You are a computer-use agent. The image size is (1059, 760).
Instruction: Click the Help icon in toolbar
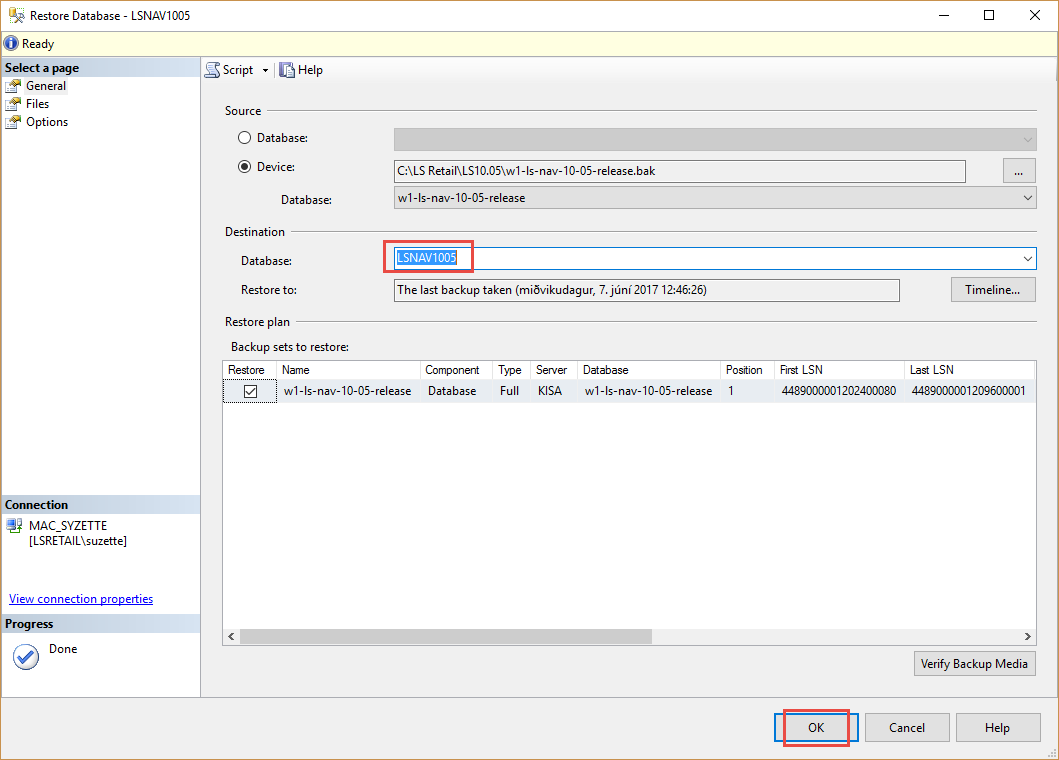[287, 70]
